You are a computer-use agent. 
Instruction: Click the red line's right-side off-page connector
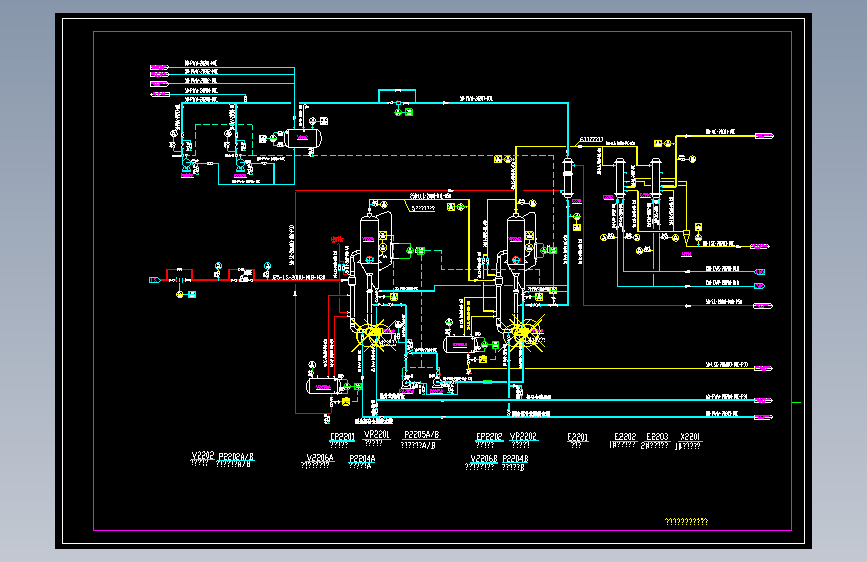point(763,305)
